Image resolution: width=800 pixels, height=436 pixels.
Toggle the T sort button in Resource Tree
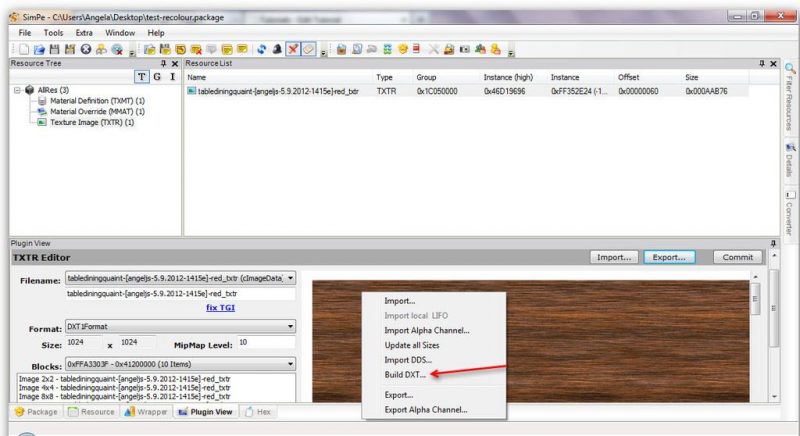141,77
